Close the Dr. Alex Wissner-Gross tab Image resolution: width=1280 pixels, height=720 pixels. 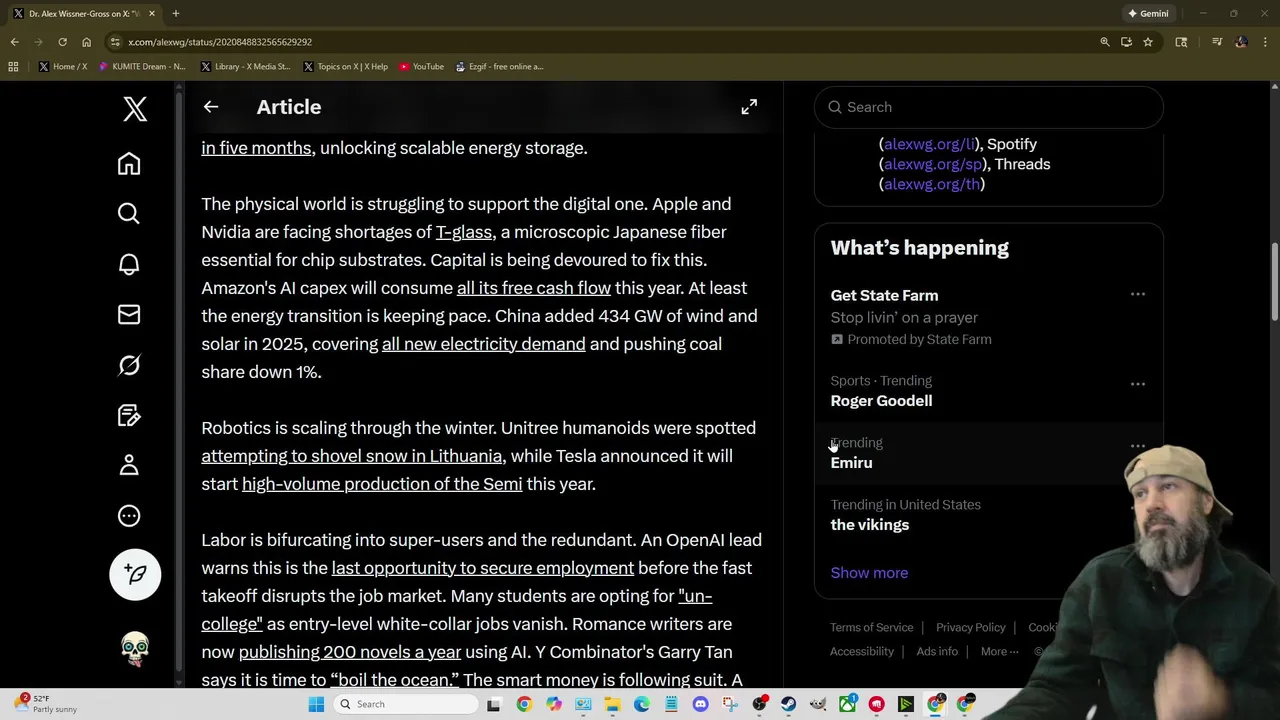click(x=152, y=13)
